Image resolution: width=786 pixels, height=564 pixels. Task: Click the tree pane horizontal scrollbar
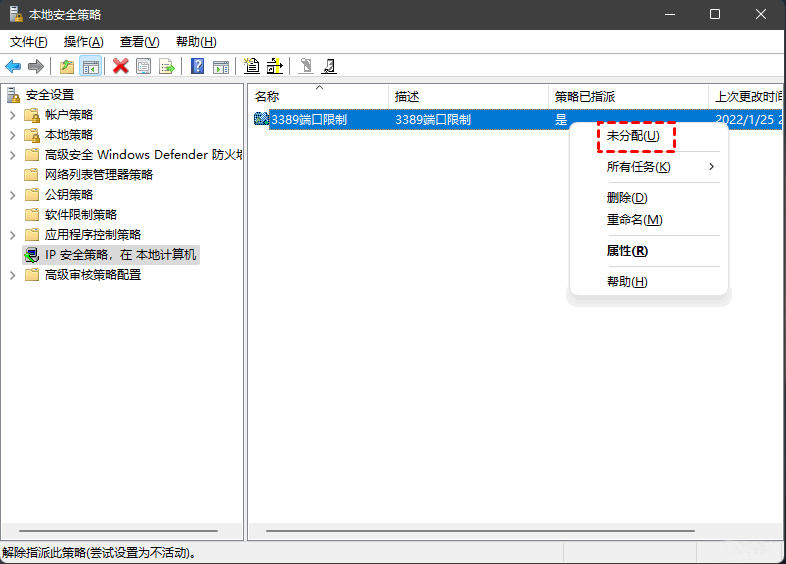click(x=118, y=530)
